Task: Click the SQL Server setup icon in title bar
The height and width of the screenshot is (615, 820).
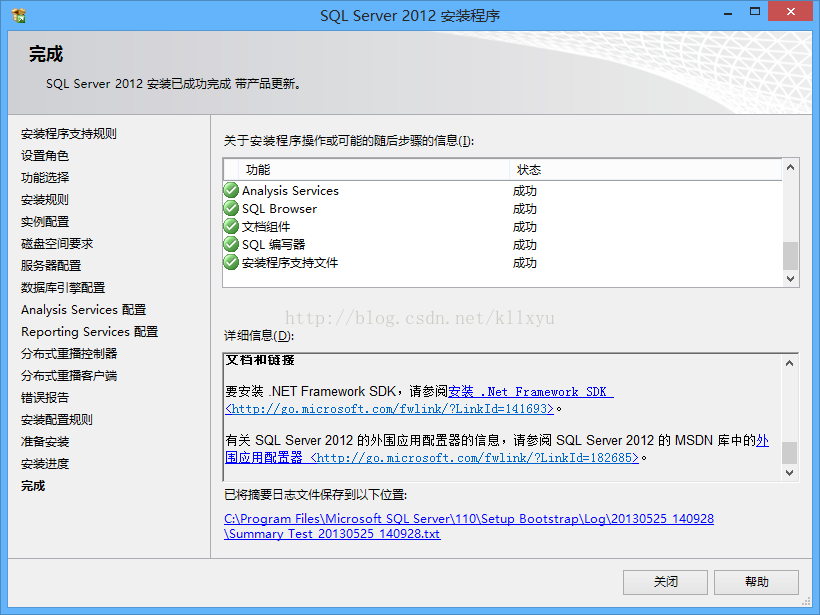Action: click(18, 15)
